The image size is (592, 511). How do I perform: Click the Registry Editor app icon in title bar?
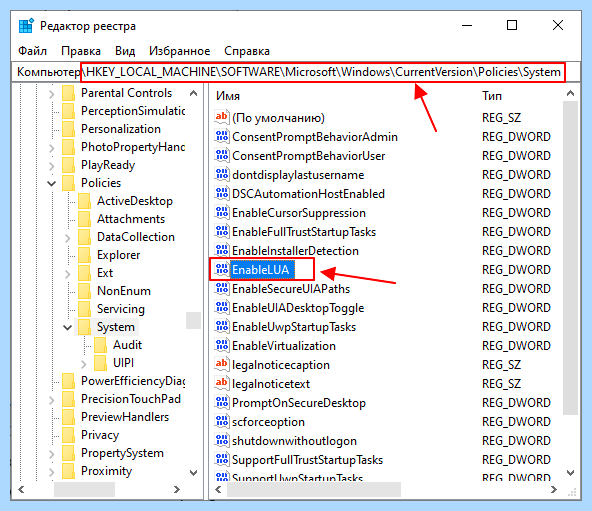[x=26, y=26]
